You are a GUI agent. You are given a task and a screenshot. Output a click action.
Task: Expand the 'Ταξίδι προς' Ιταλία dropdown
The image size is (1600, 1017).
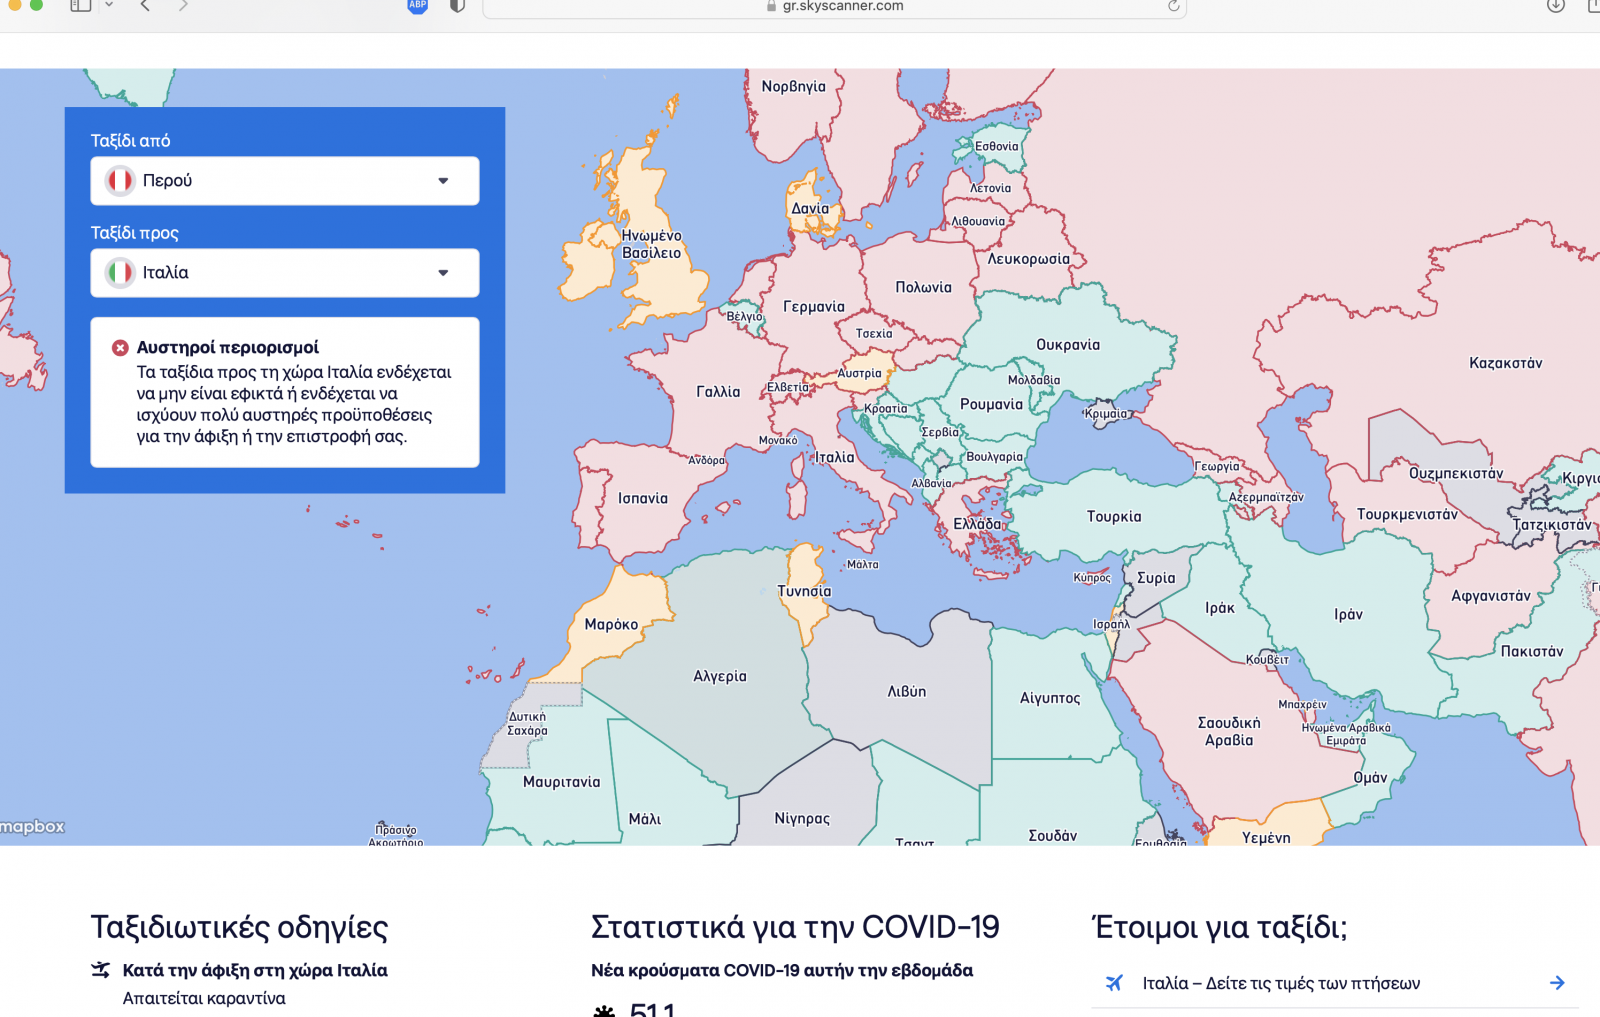tap(285, 273)
